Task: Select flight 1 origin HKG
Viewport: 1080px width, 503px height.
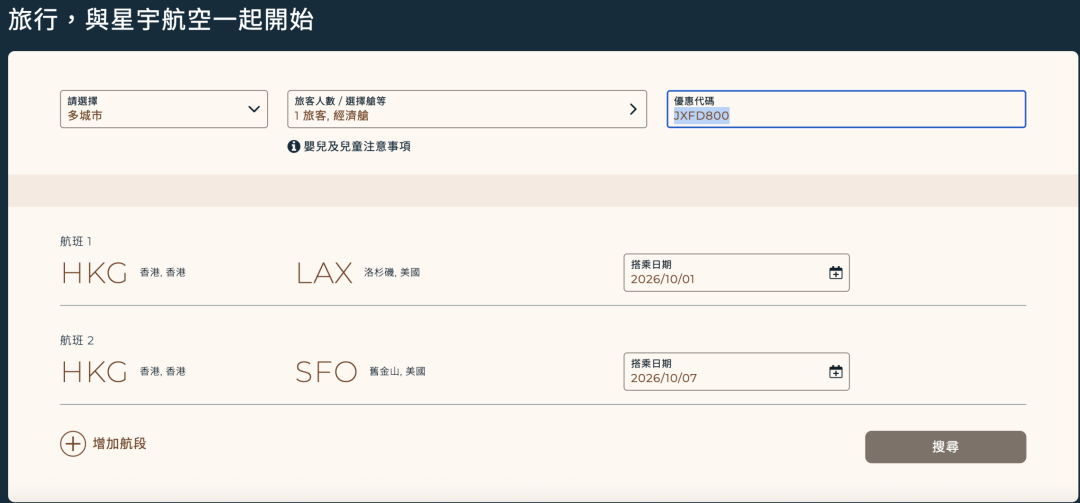Action: (94, 274)
